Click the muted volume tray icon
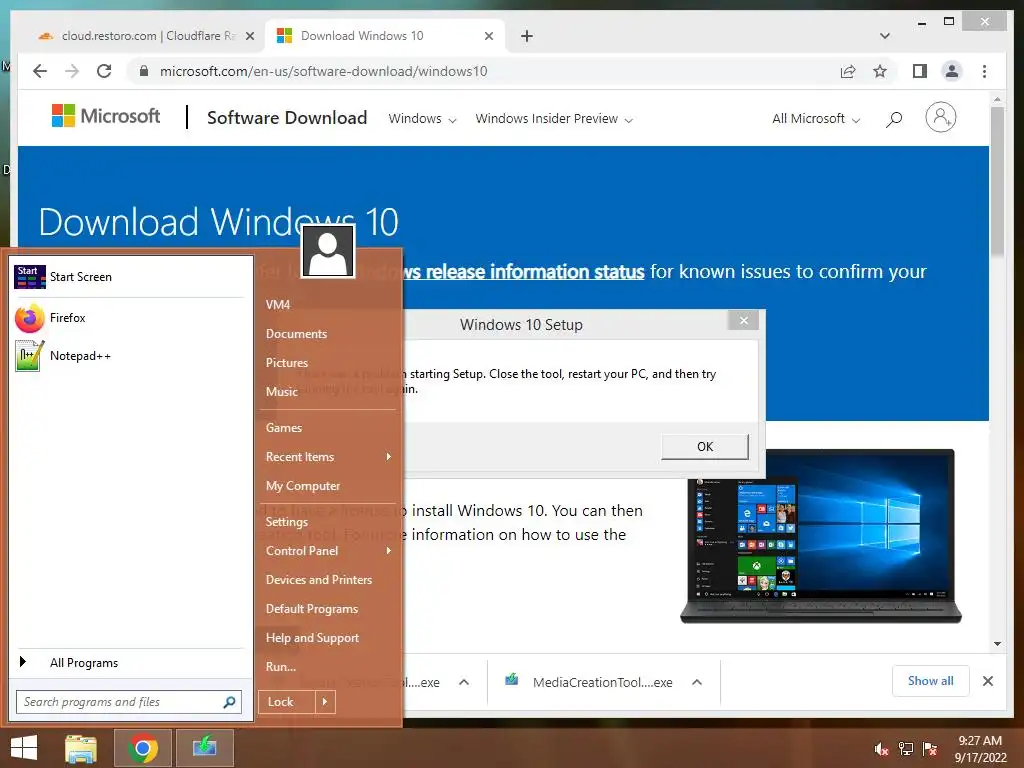 pyautogui.click(x=881, y=749)
